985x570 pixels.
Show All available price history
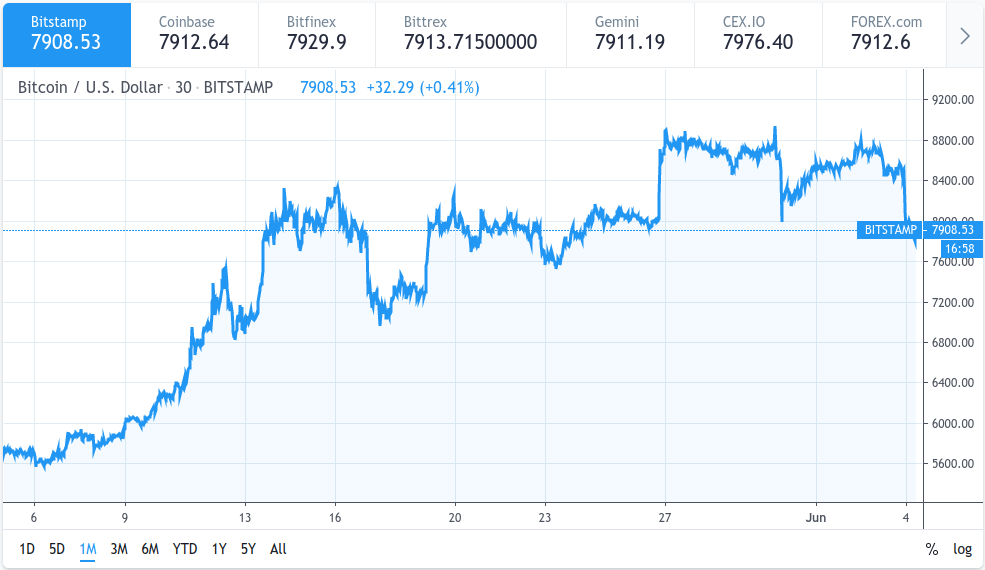(278, 549)
